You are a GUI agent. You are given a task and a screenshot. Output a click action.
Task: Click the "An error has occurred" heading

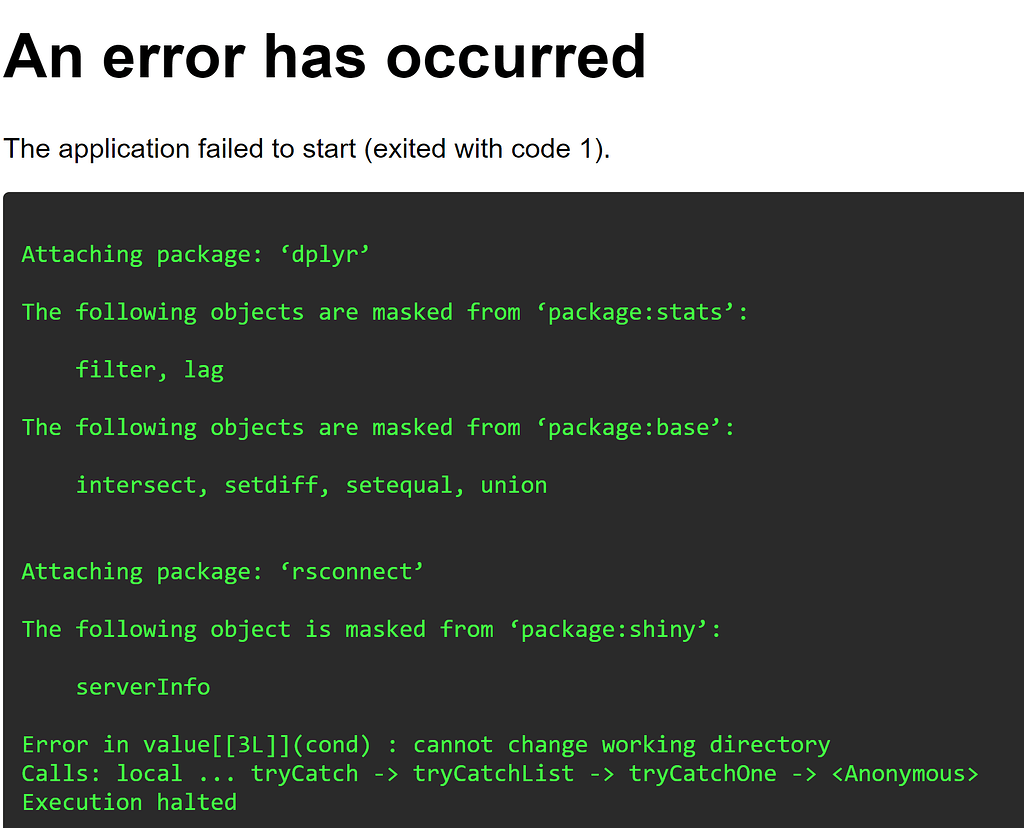point(325,56)
